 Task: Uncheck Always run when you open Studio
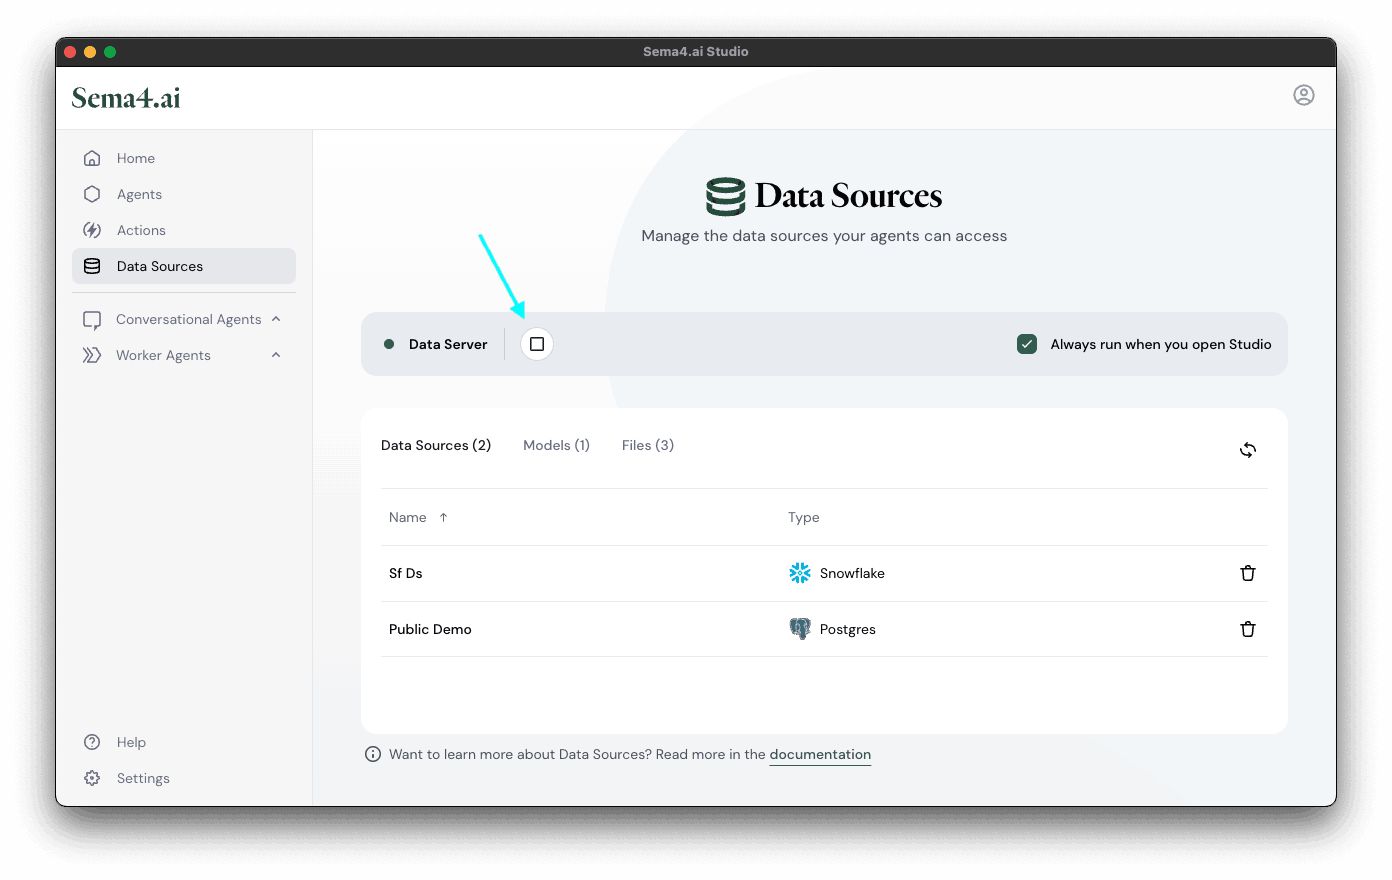1027,343
